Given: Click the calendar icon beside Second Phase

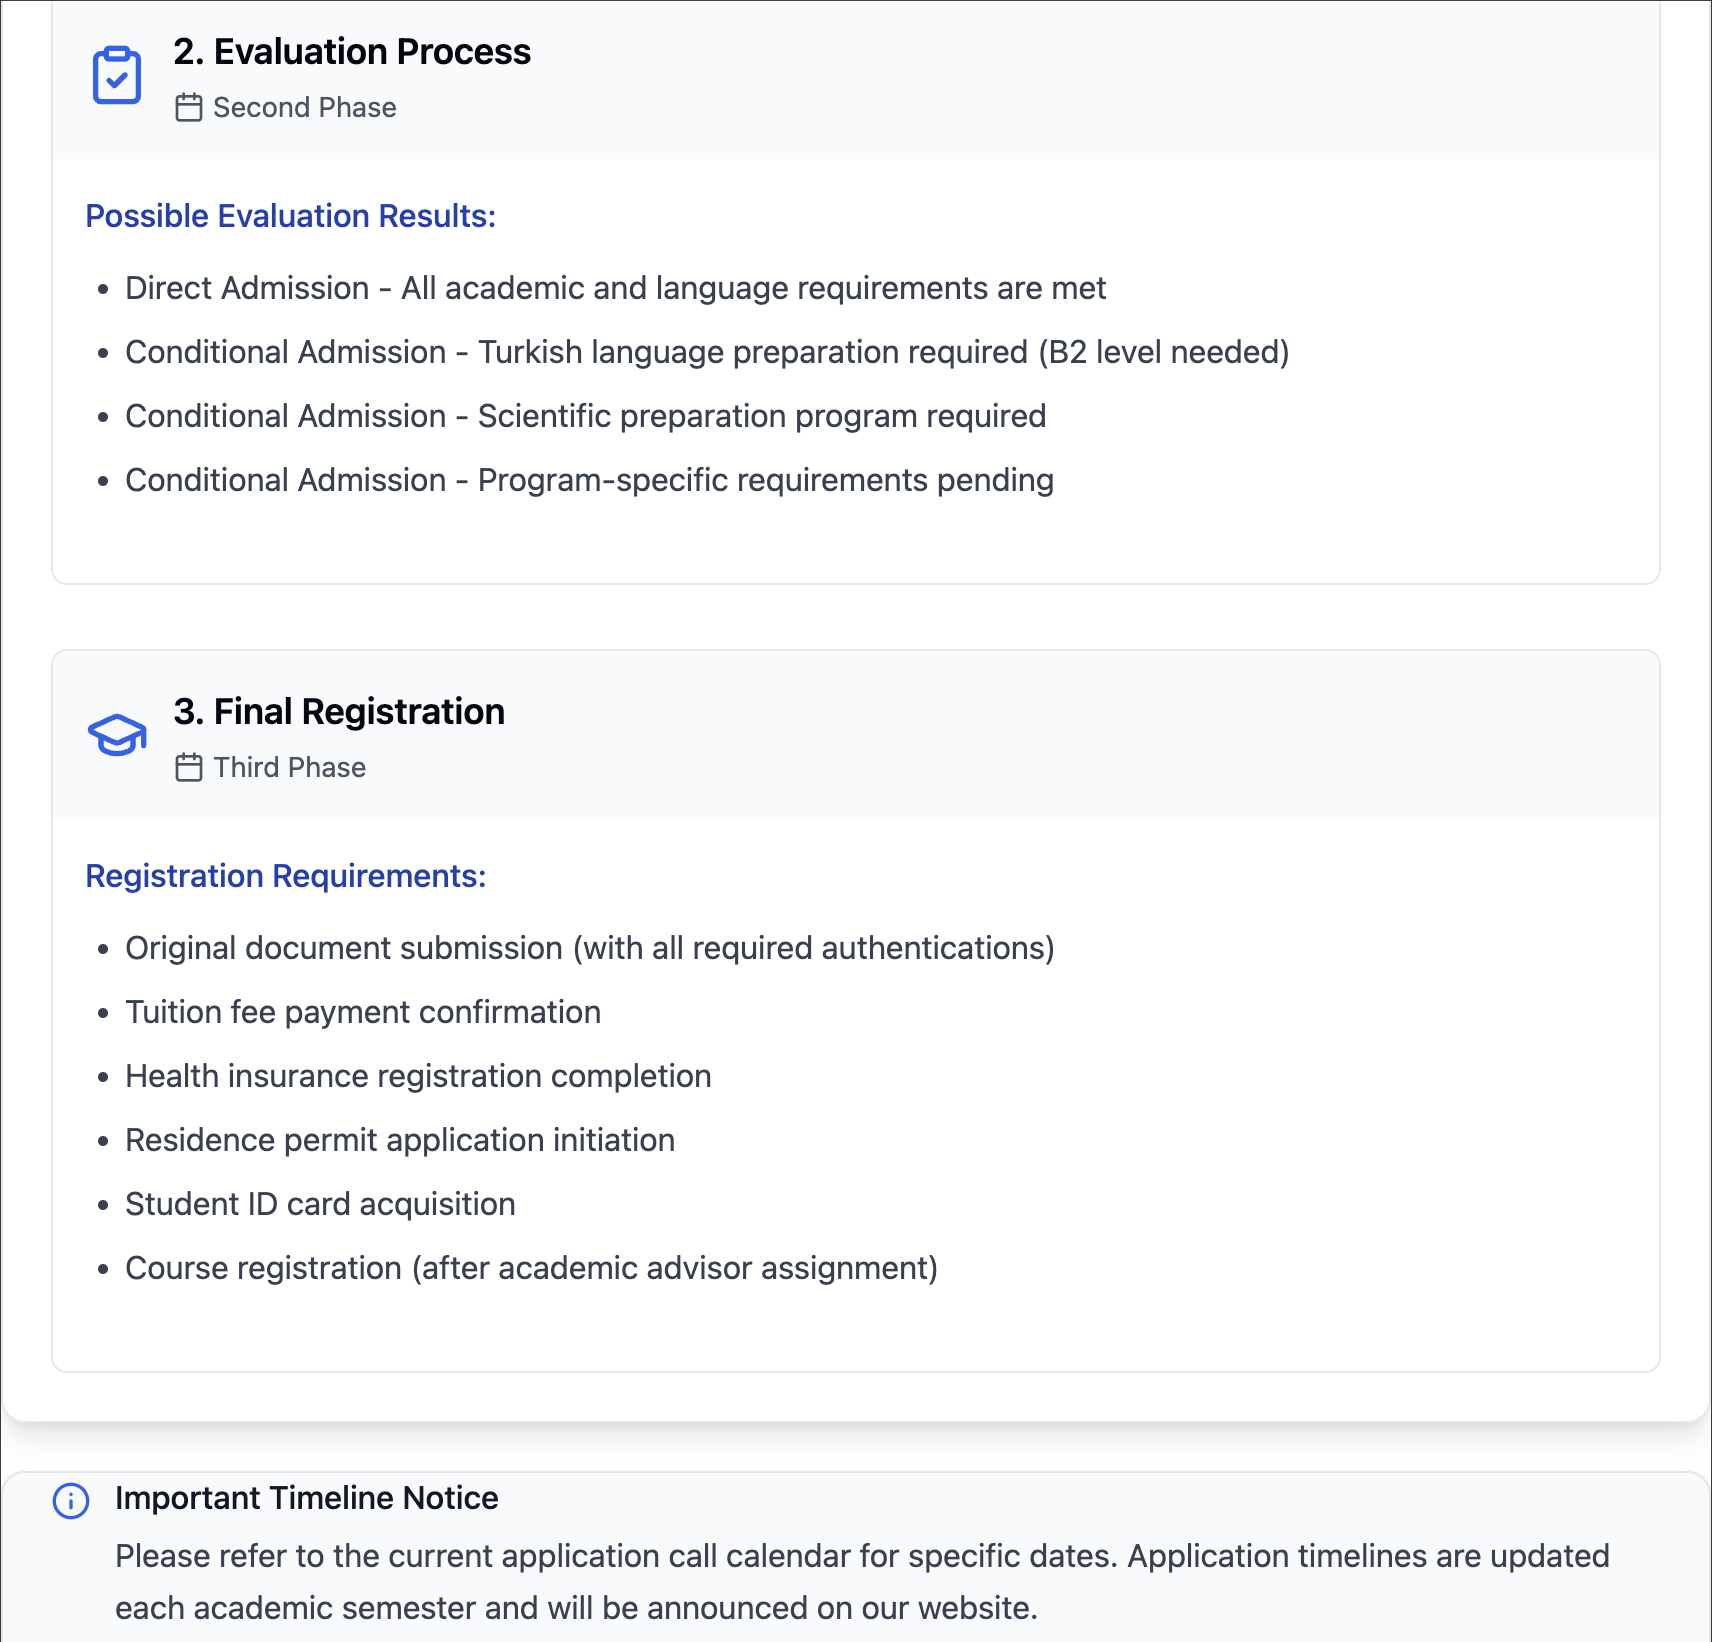Looking at the screenshot, I should tap(189, 108).
